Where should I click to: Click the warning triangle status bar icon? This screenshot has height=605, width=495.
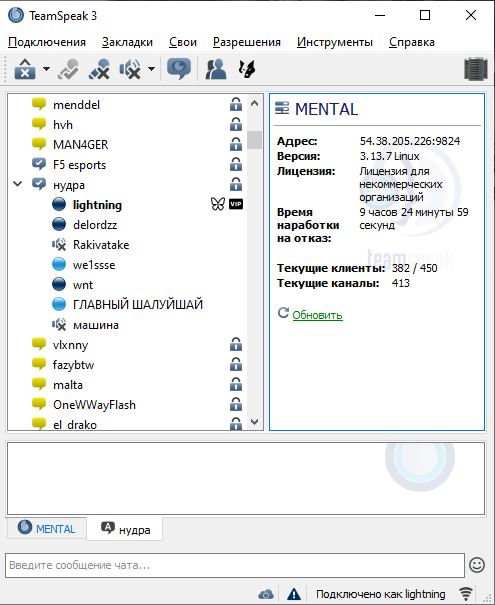294,594
